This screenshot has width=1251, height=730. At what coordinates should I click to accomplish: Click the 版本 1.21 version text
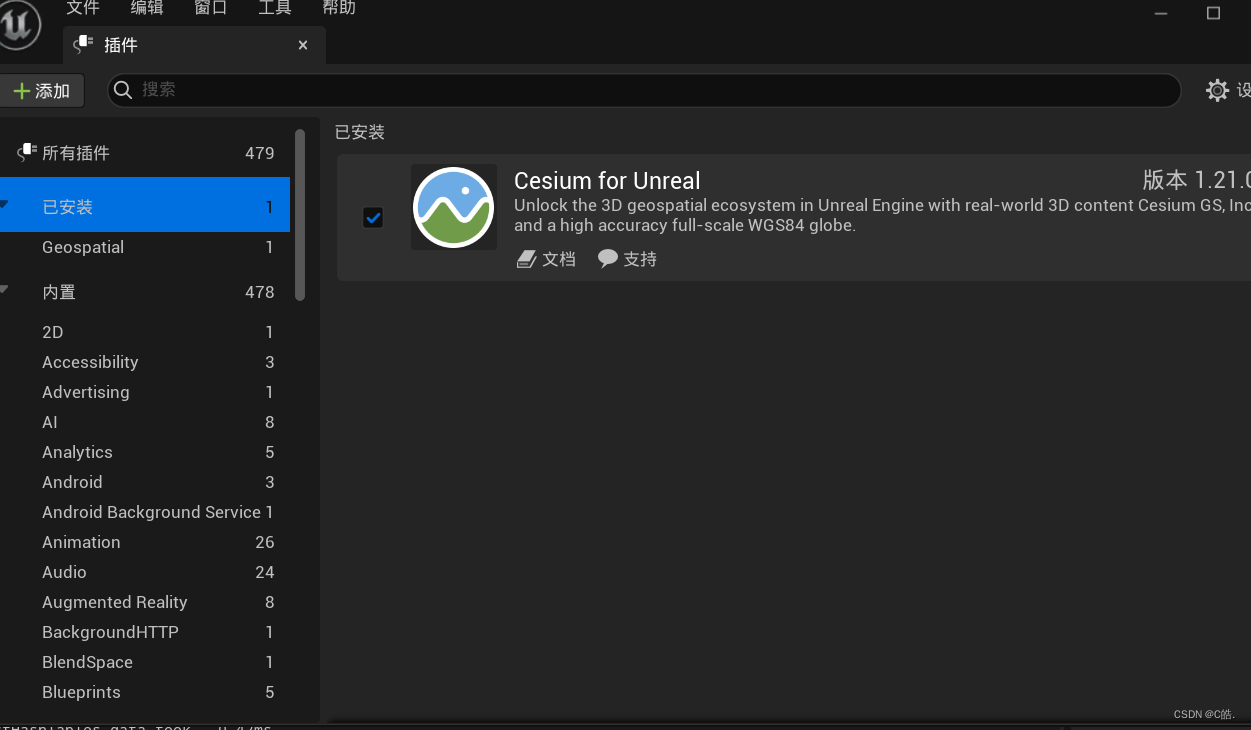1196,180
